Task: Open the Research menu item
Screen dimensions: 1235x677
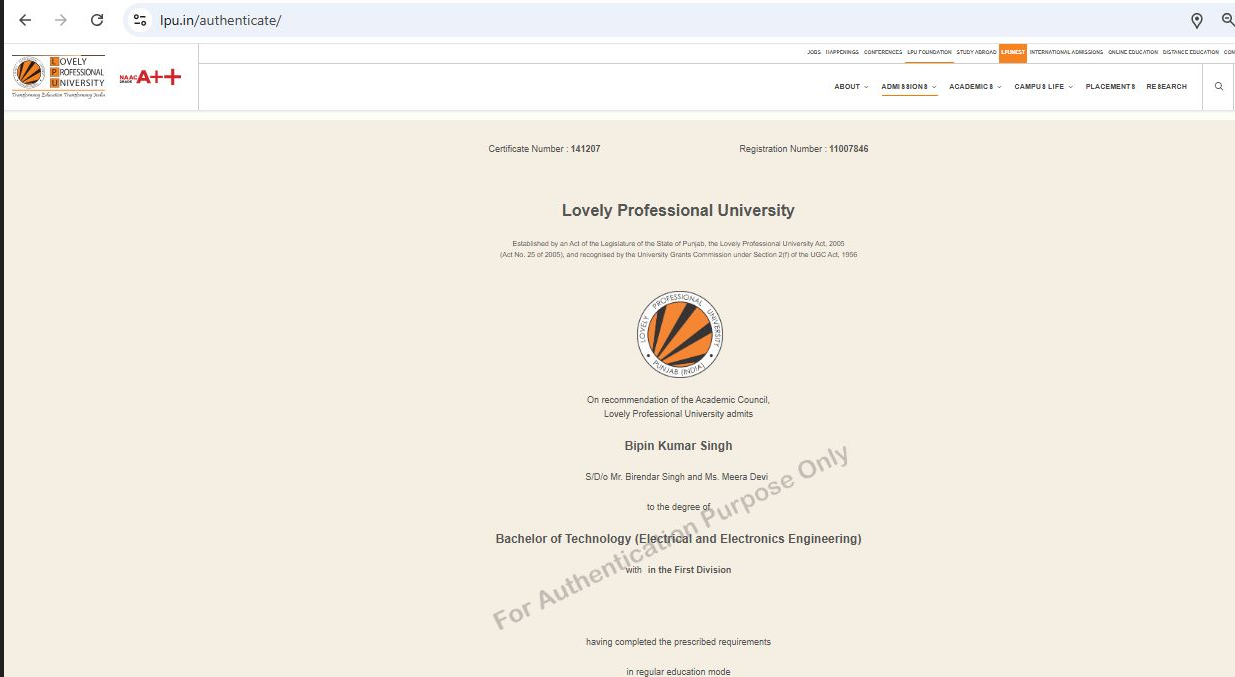Action: click(x=1166, y=87)
